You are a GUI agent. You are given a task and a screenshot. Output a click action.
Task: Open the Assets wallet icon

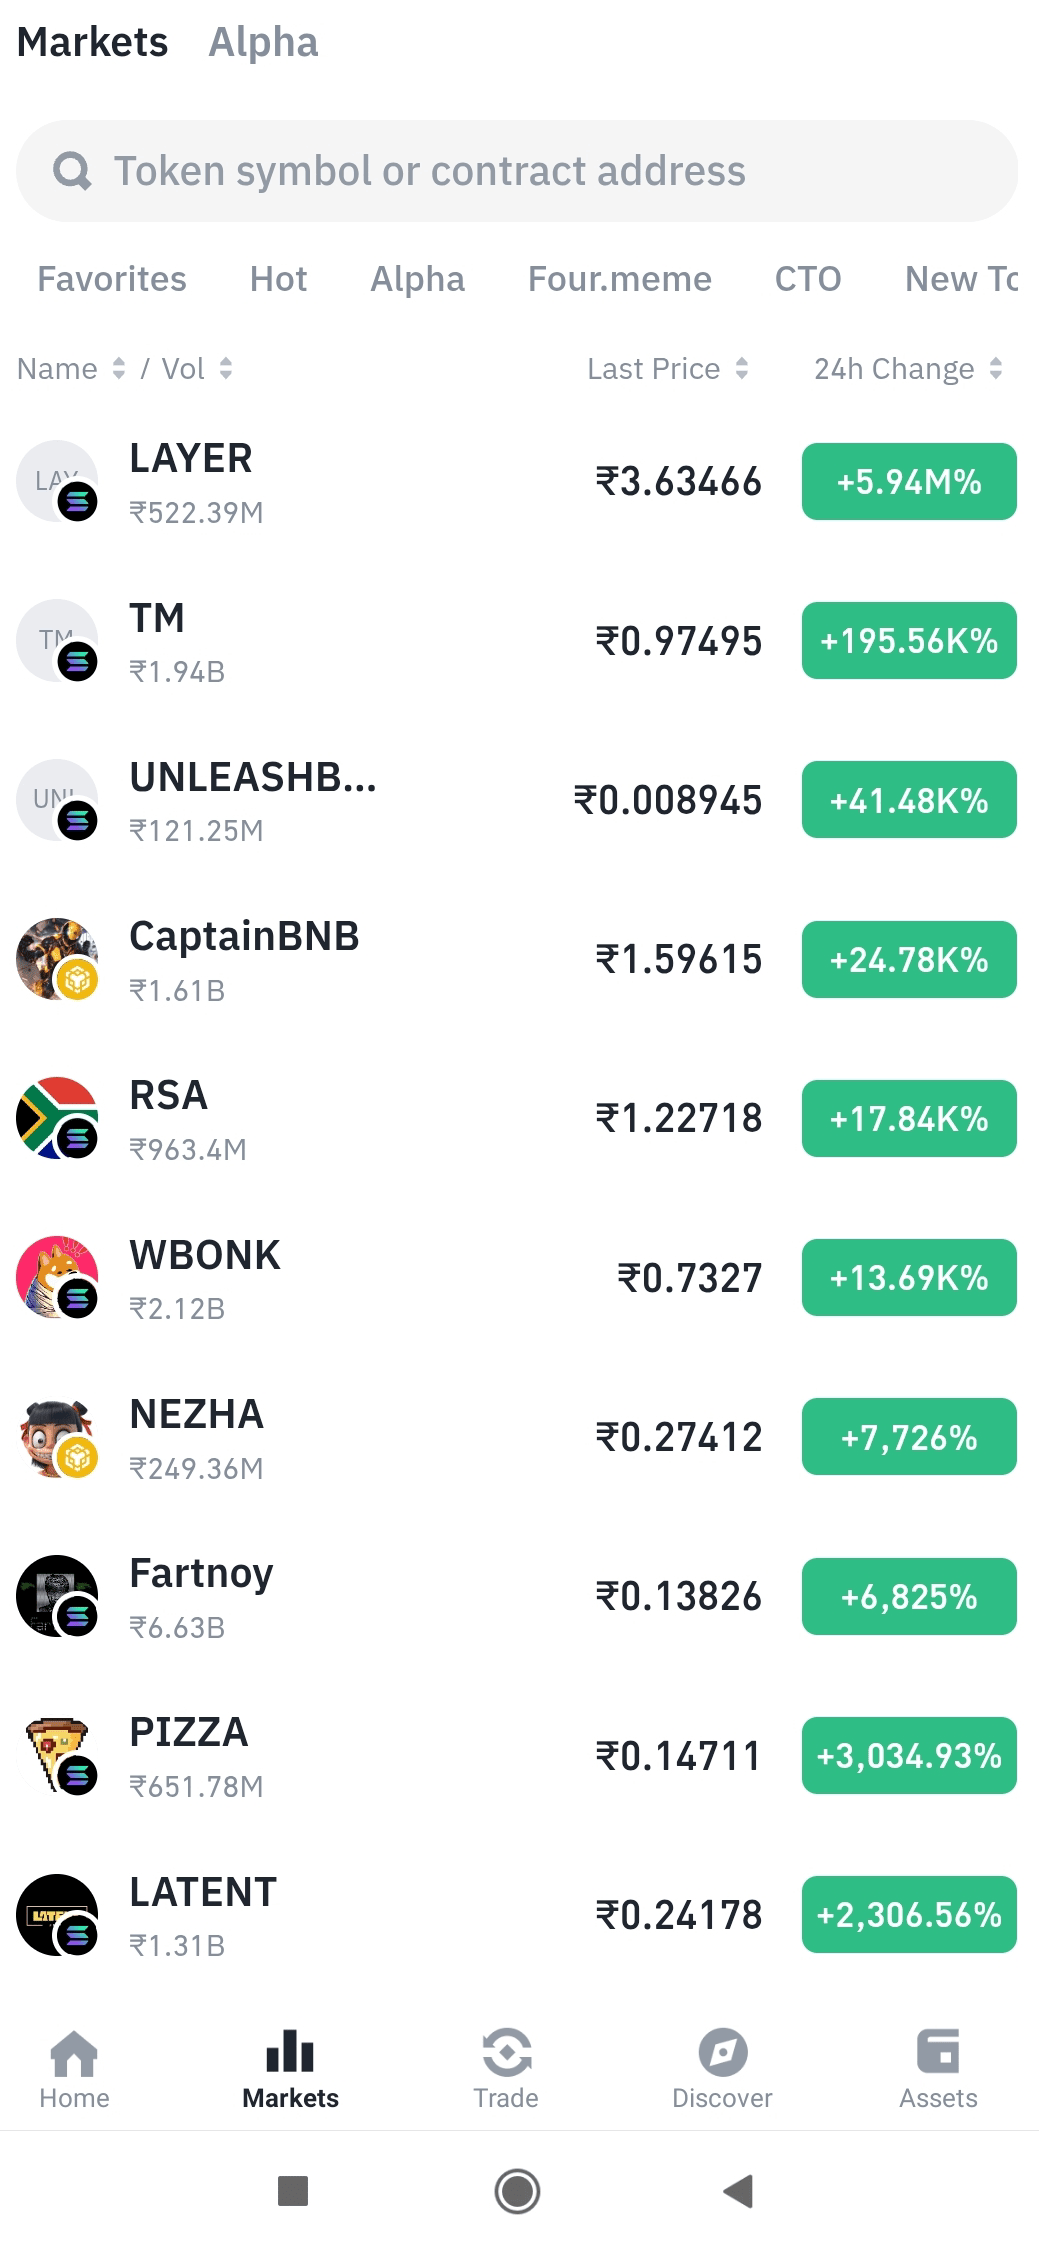(938, 2051)
